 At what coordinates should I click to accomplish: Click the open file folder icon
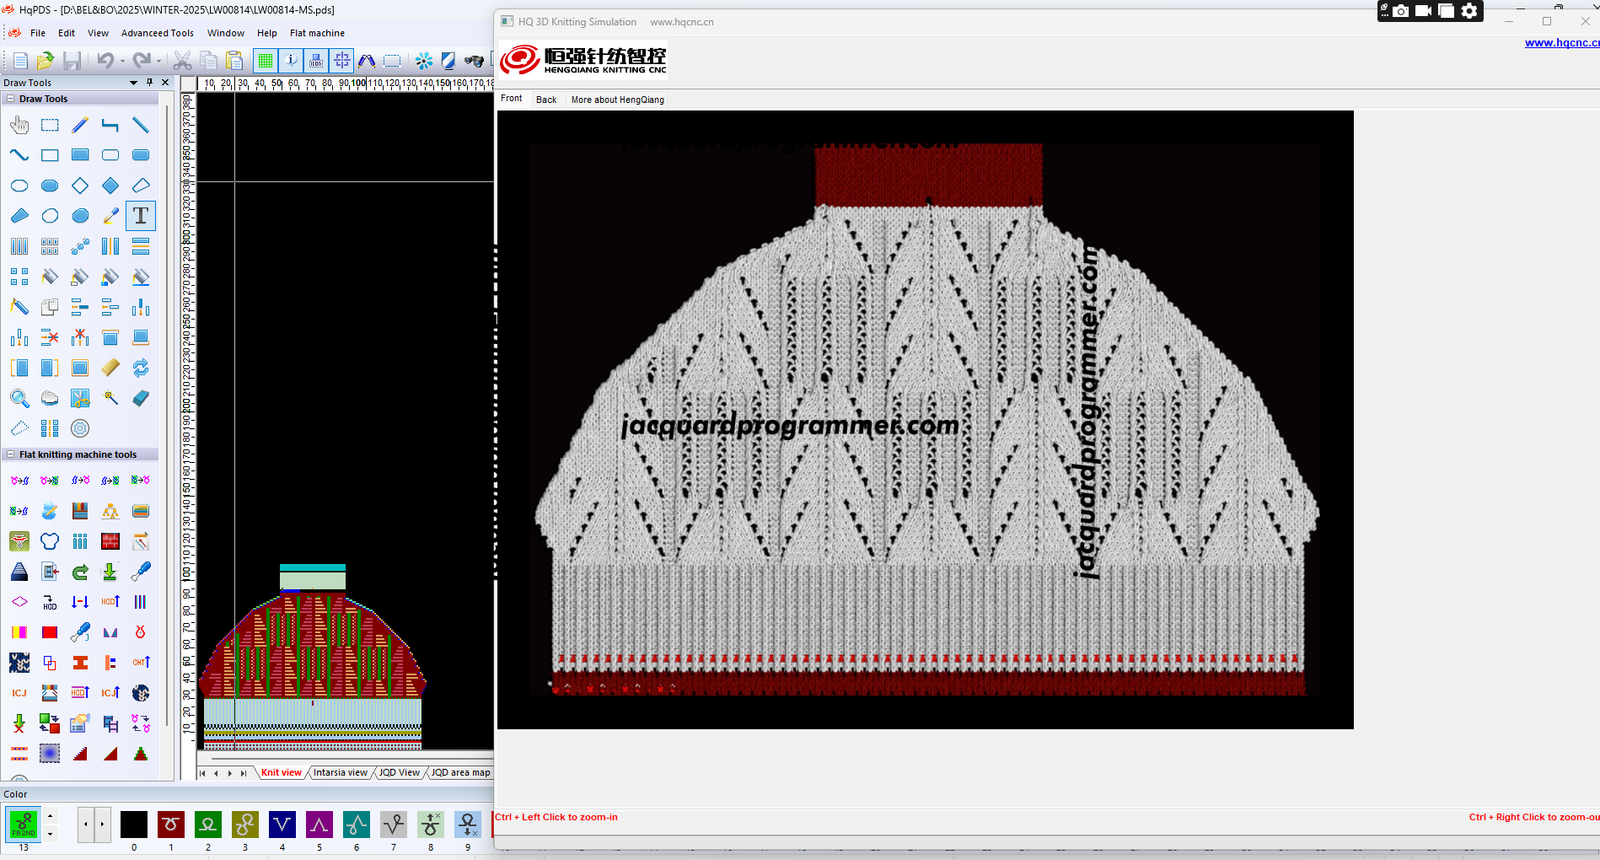pyautogui.click(x=45, y=61)
